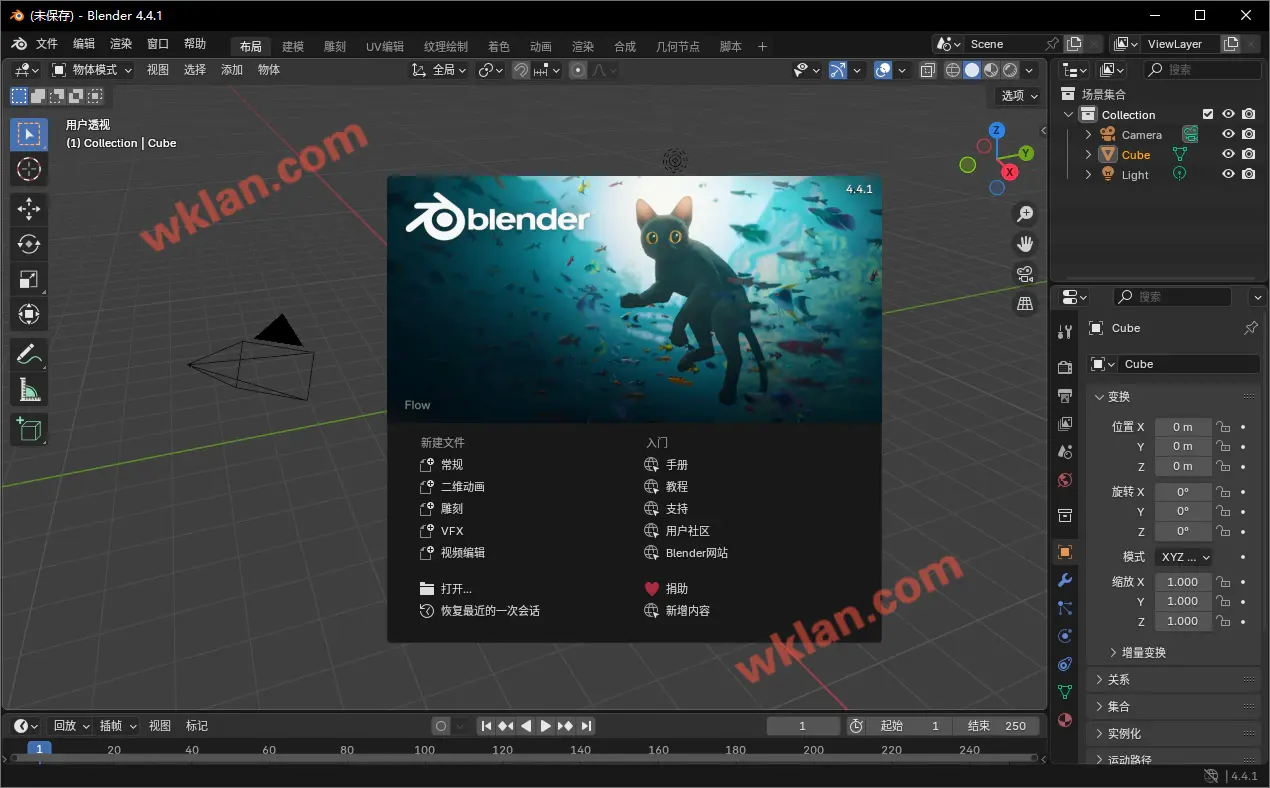Switch to the UV Editing workspace tab
This screenshot has width=1270, height=788.
click(385, 47)
